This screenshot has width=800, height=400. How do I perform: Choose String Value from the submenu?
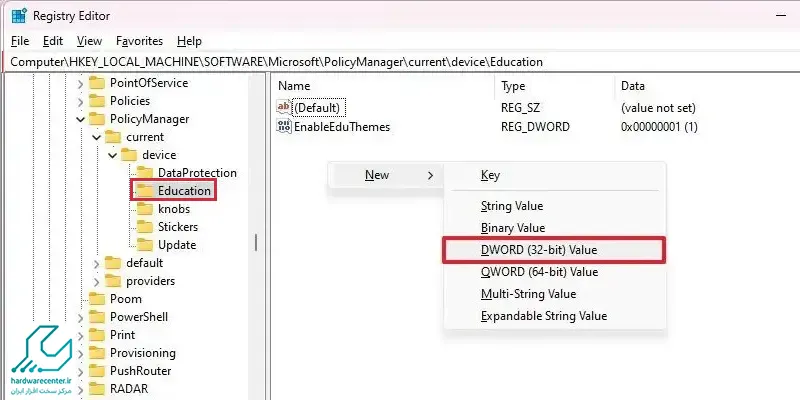pos(555,206)
